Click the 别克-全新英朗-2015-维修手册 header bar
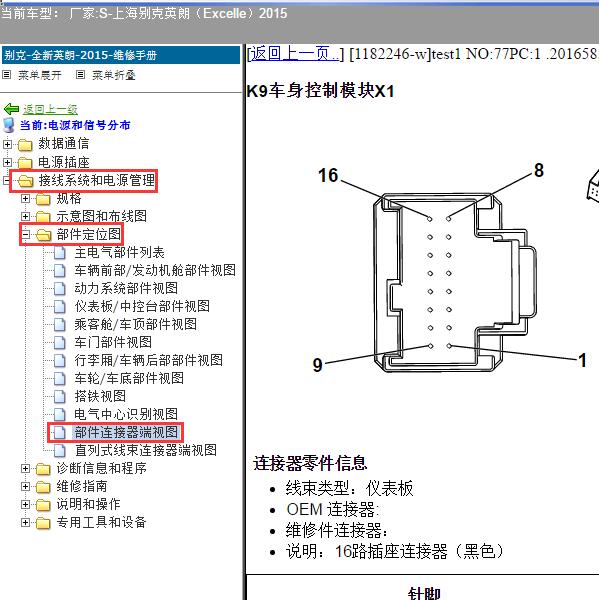 pos(121,55)
